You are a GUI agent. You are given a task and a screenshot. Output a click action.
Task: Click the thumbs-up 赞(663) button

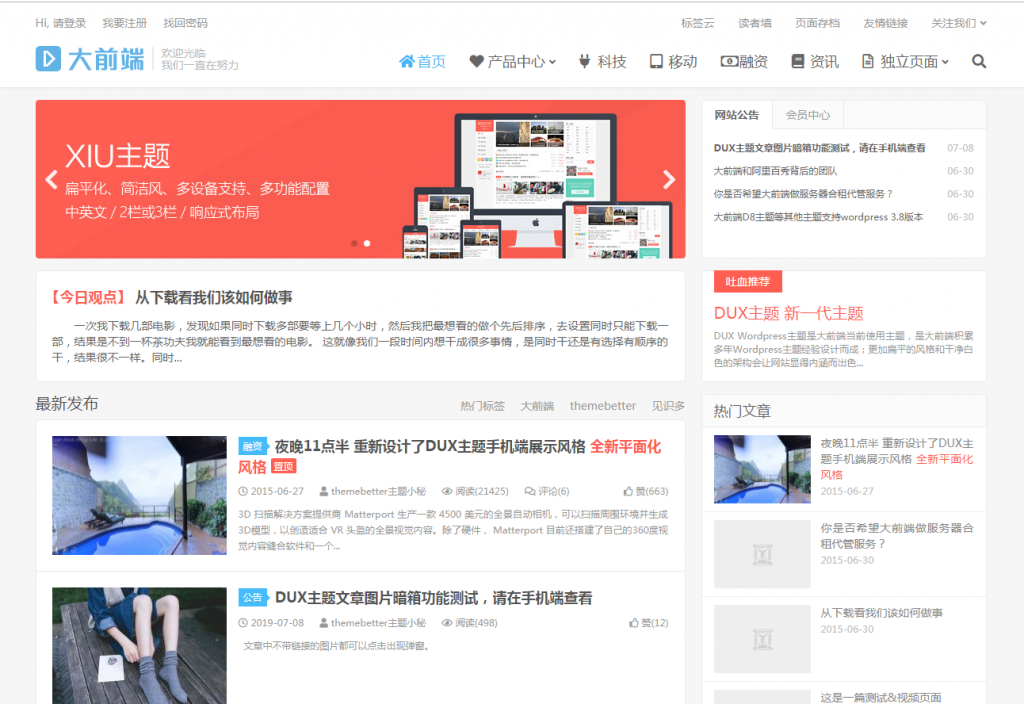(645, 491)
